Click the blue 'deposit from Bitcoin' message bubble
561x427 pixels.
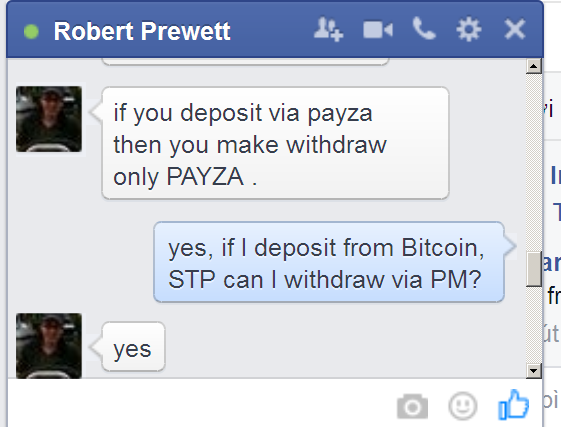pos(329,262)
